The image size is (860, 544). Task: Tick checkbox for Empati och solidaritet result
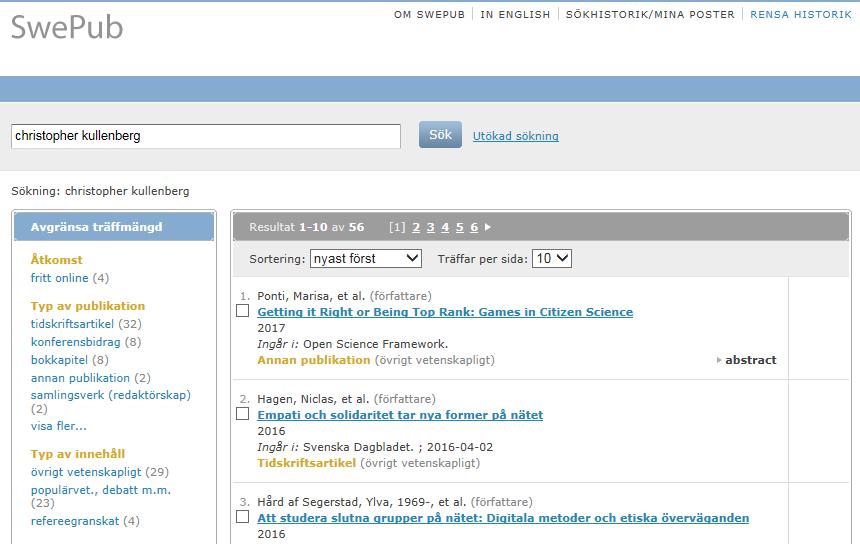pos(242,414)
